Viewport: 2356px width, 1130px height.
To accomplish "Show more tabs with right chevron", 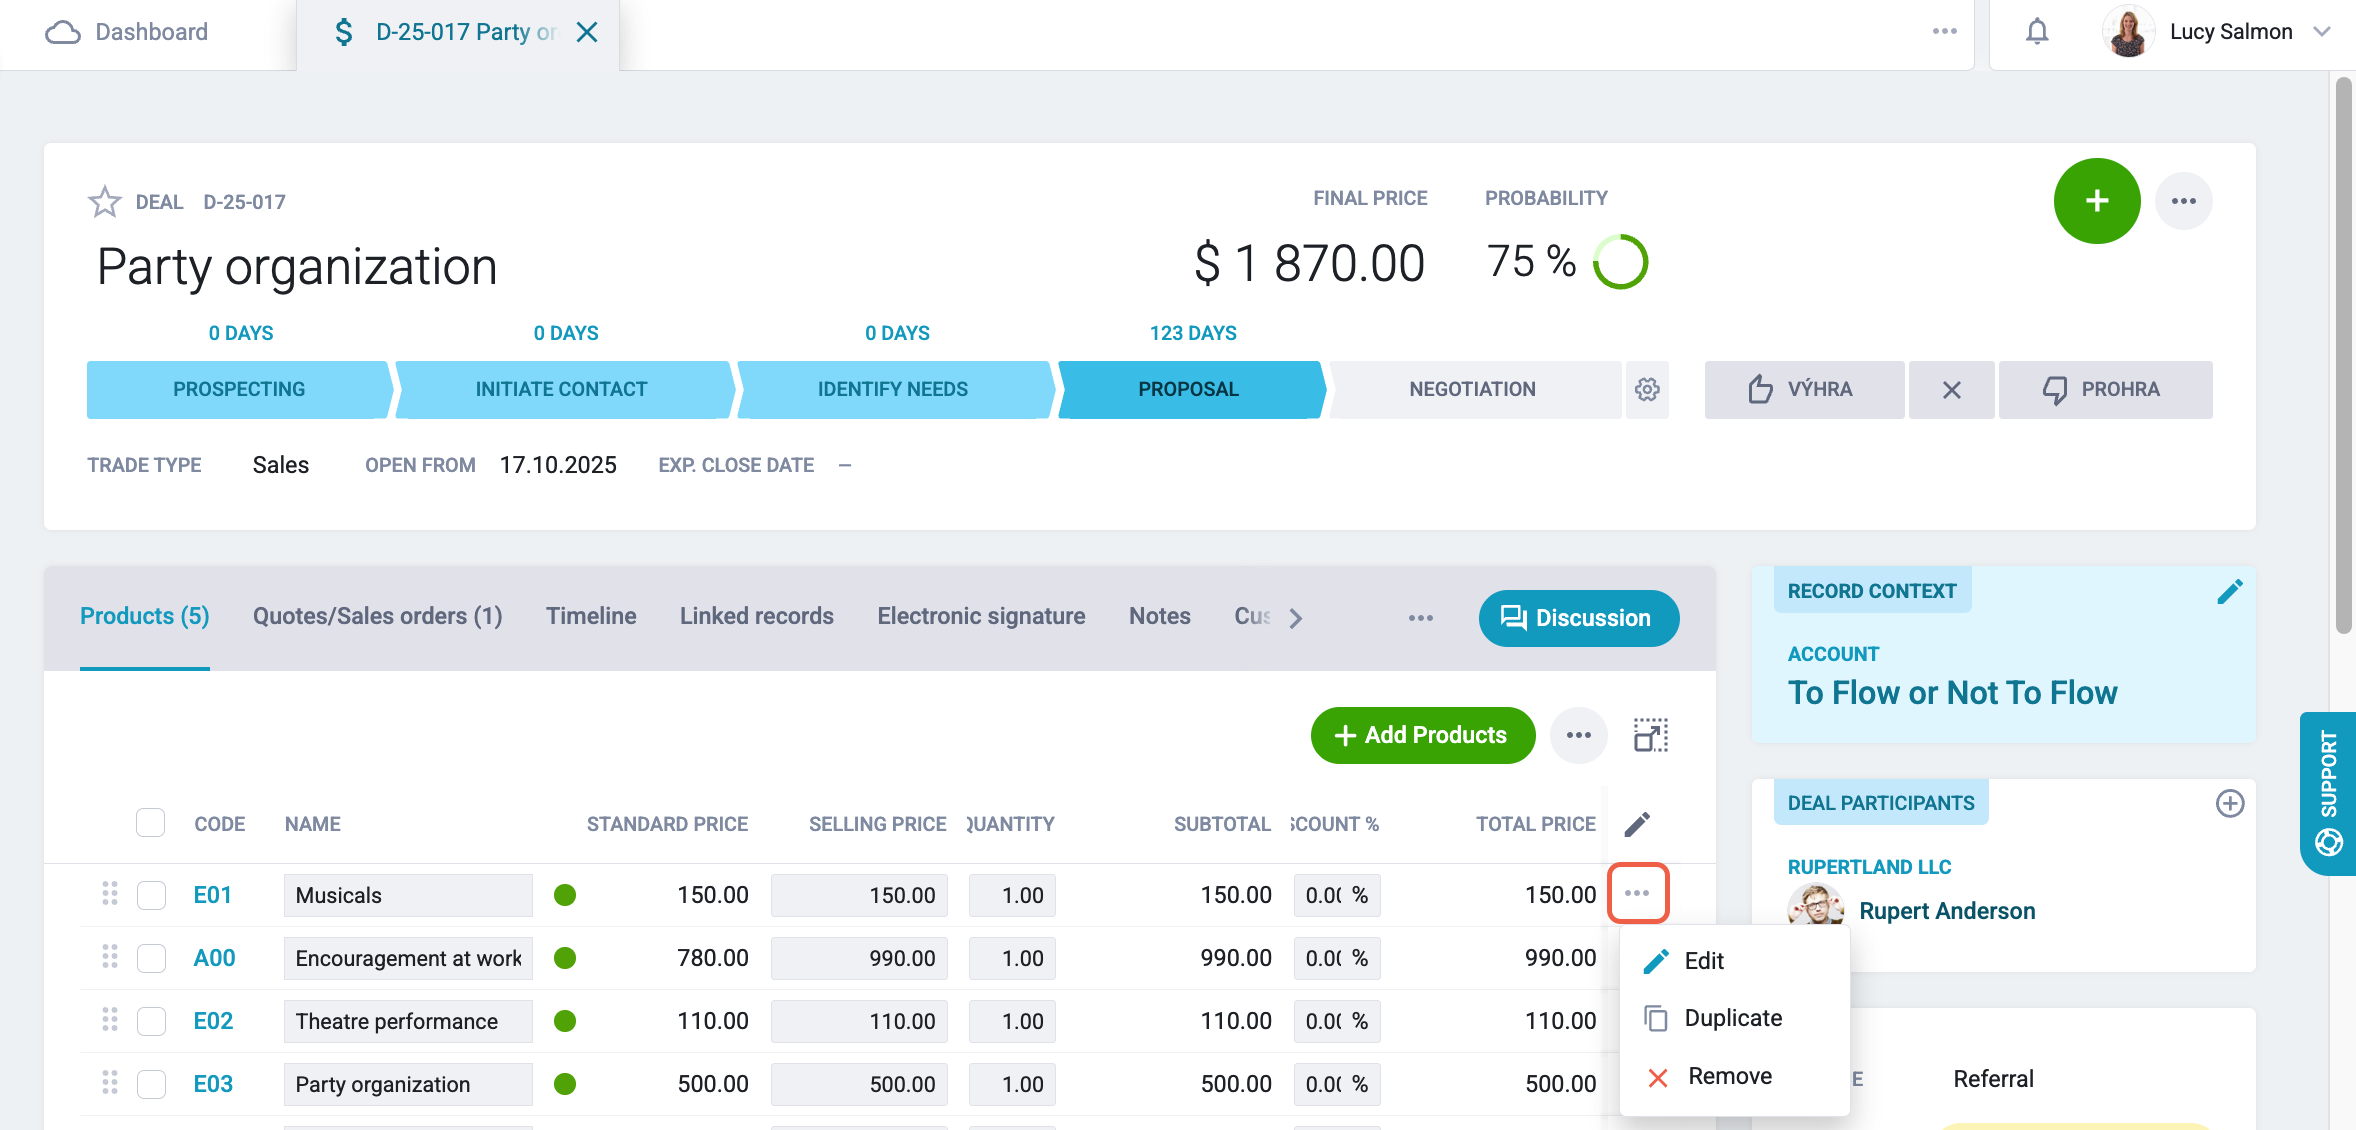I will coord(1296,618).
